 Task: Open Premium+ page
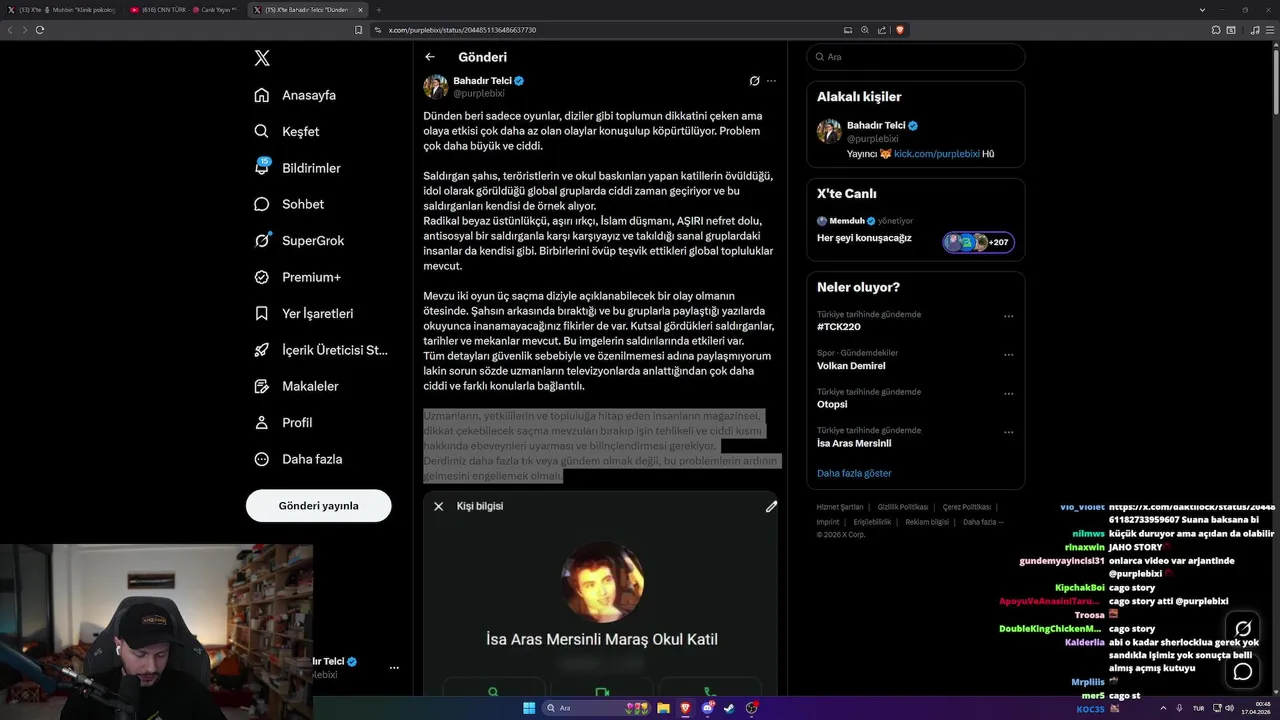(x=297, y=277)
